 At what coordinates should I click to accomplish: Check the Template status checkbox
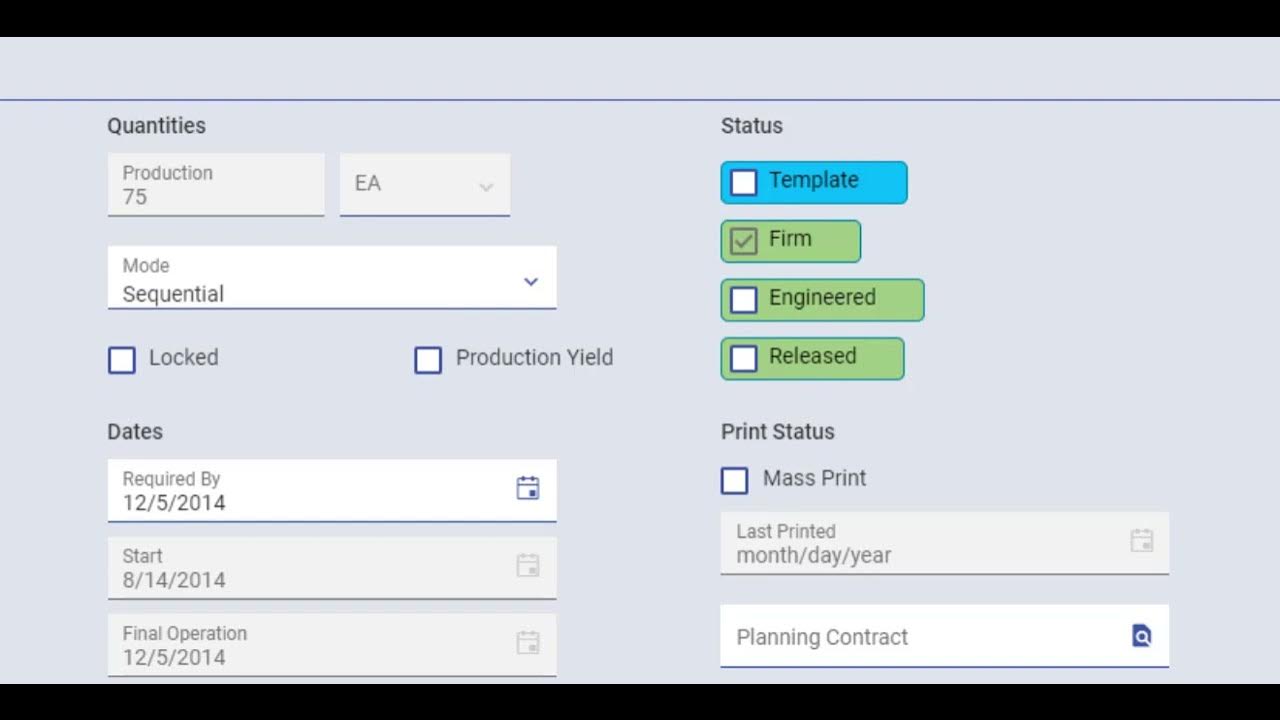tap(744, 183)
